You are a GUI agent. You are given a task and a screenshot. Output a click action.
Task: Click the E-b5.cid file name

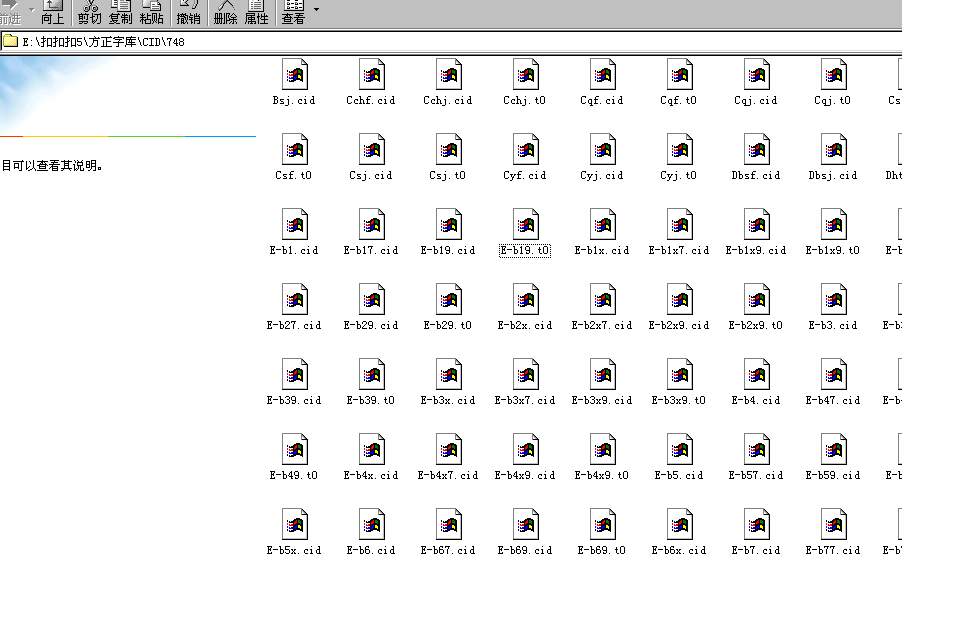679,476
